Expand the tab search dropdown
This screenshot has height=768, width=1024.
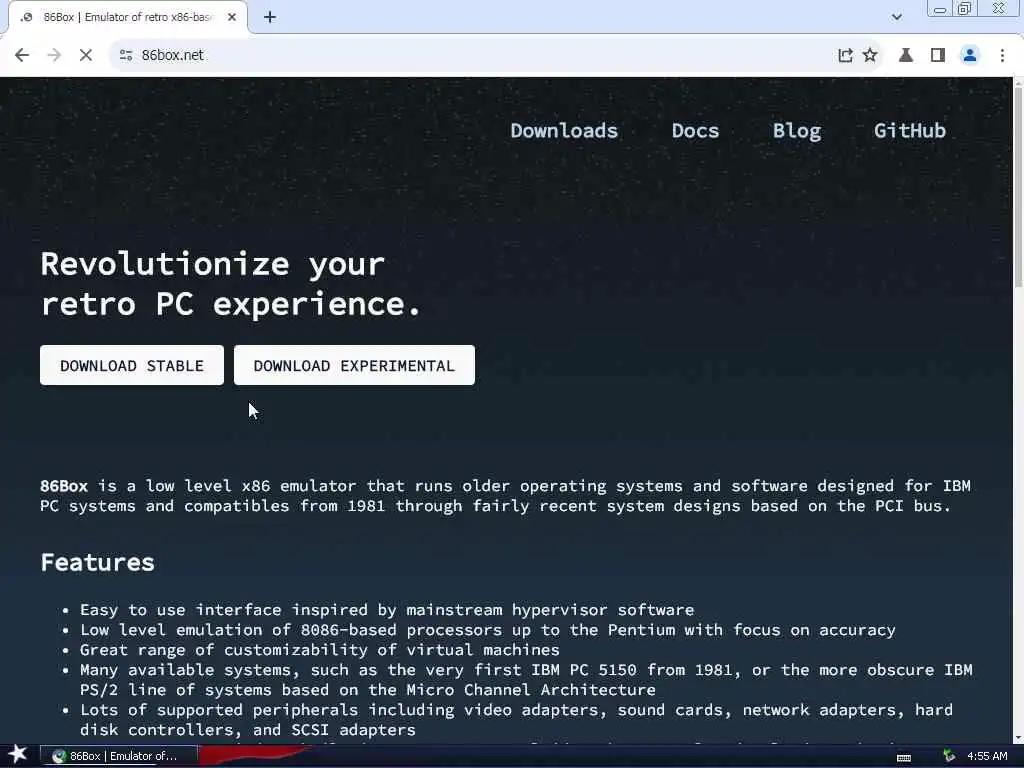897,18
